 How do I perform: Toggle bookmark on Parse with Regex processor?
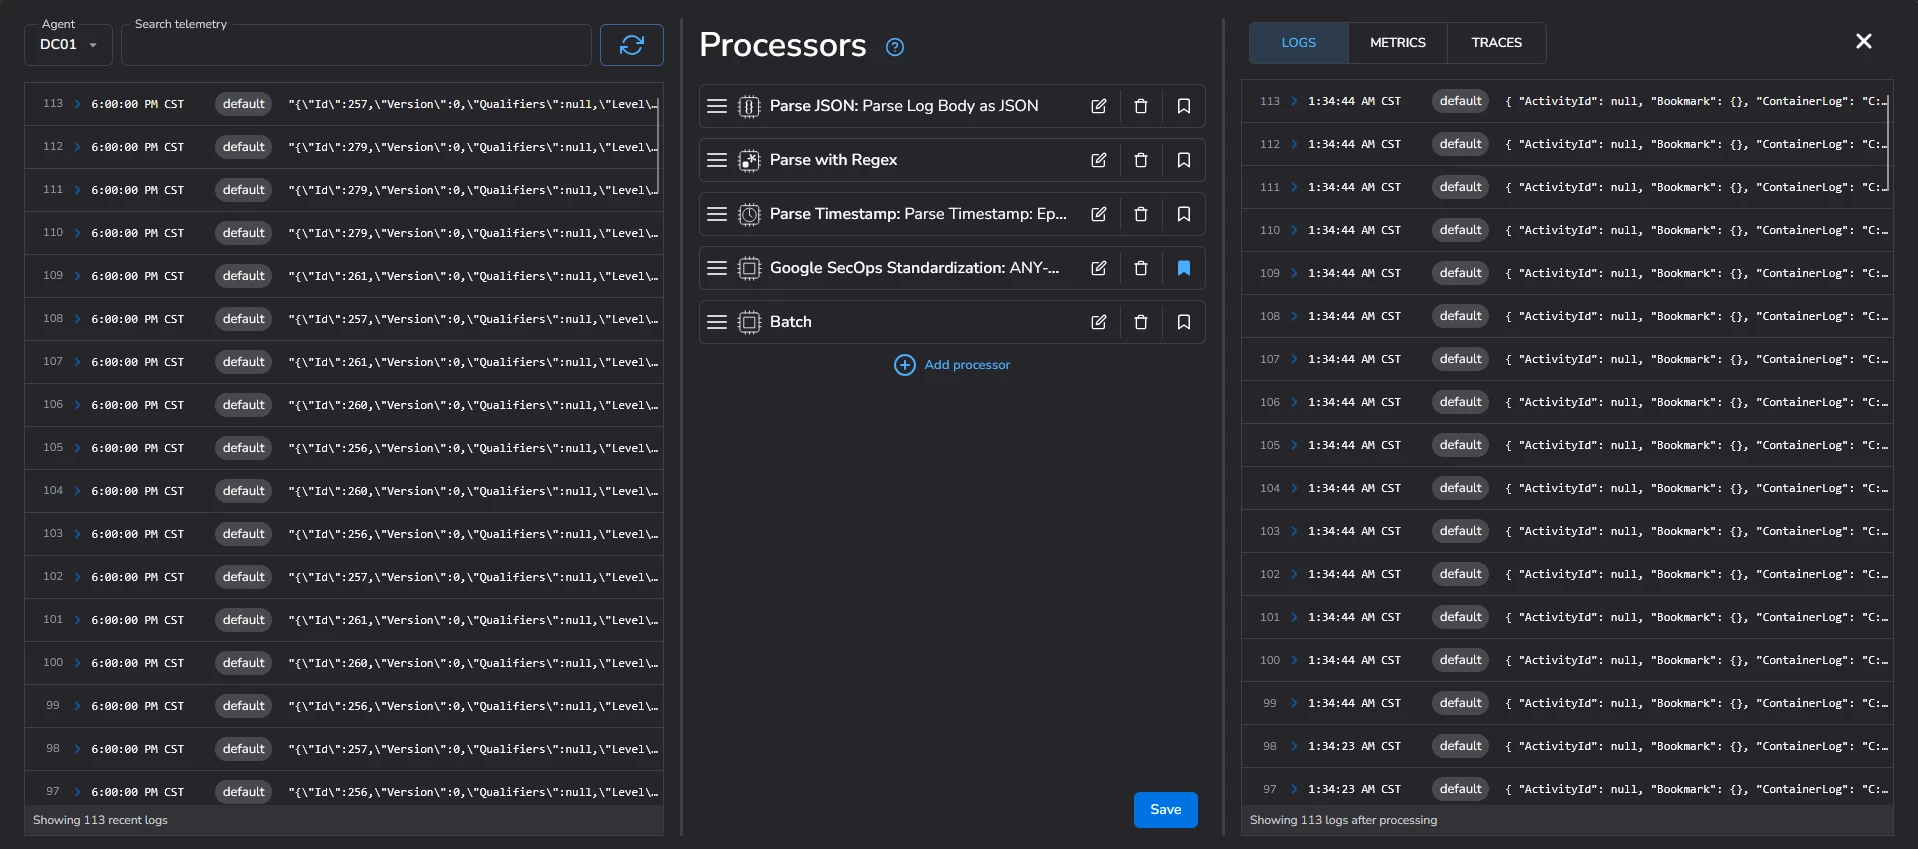coord(1184,160)
